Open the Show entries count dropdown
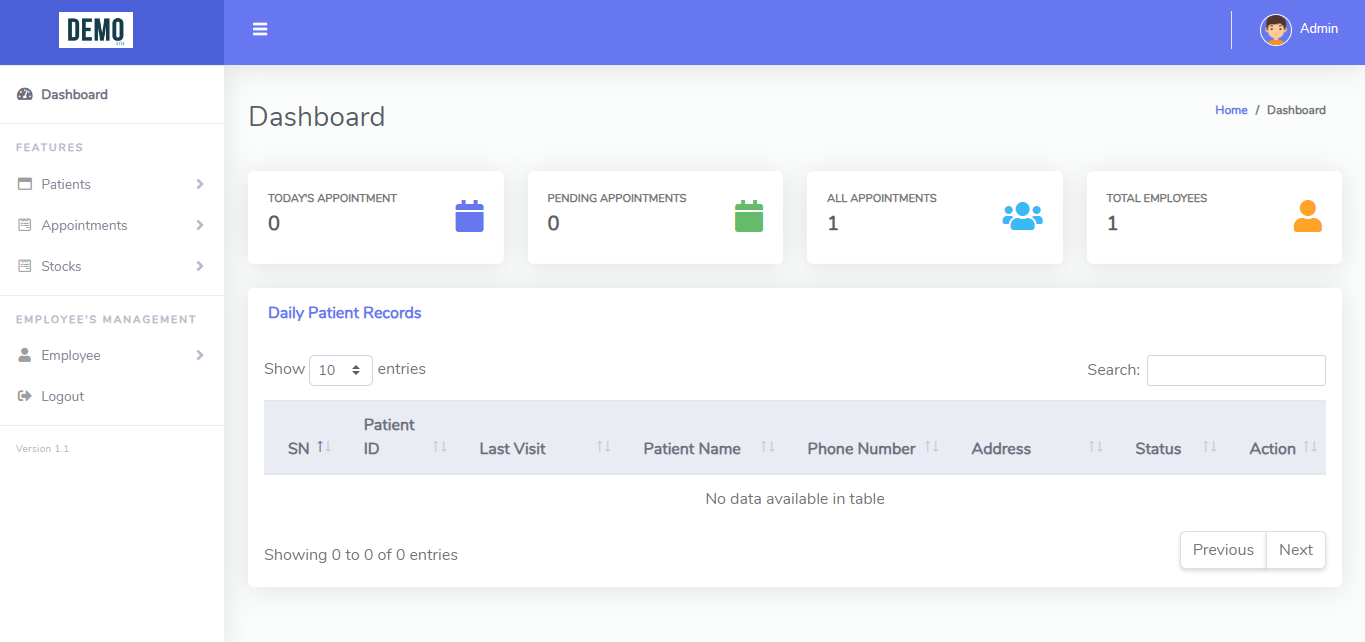 pyautogui.click(x=340, y=370)
